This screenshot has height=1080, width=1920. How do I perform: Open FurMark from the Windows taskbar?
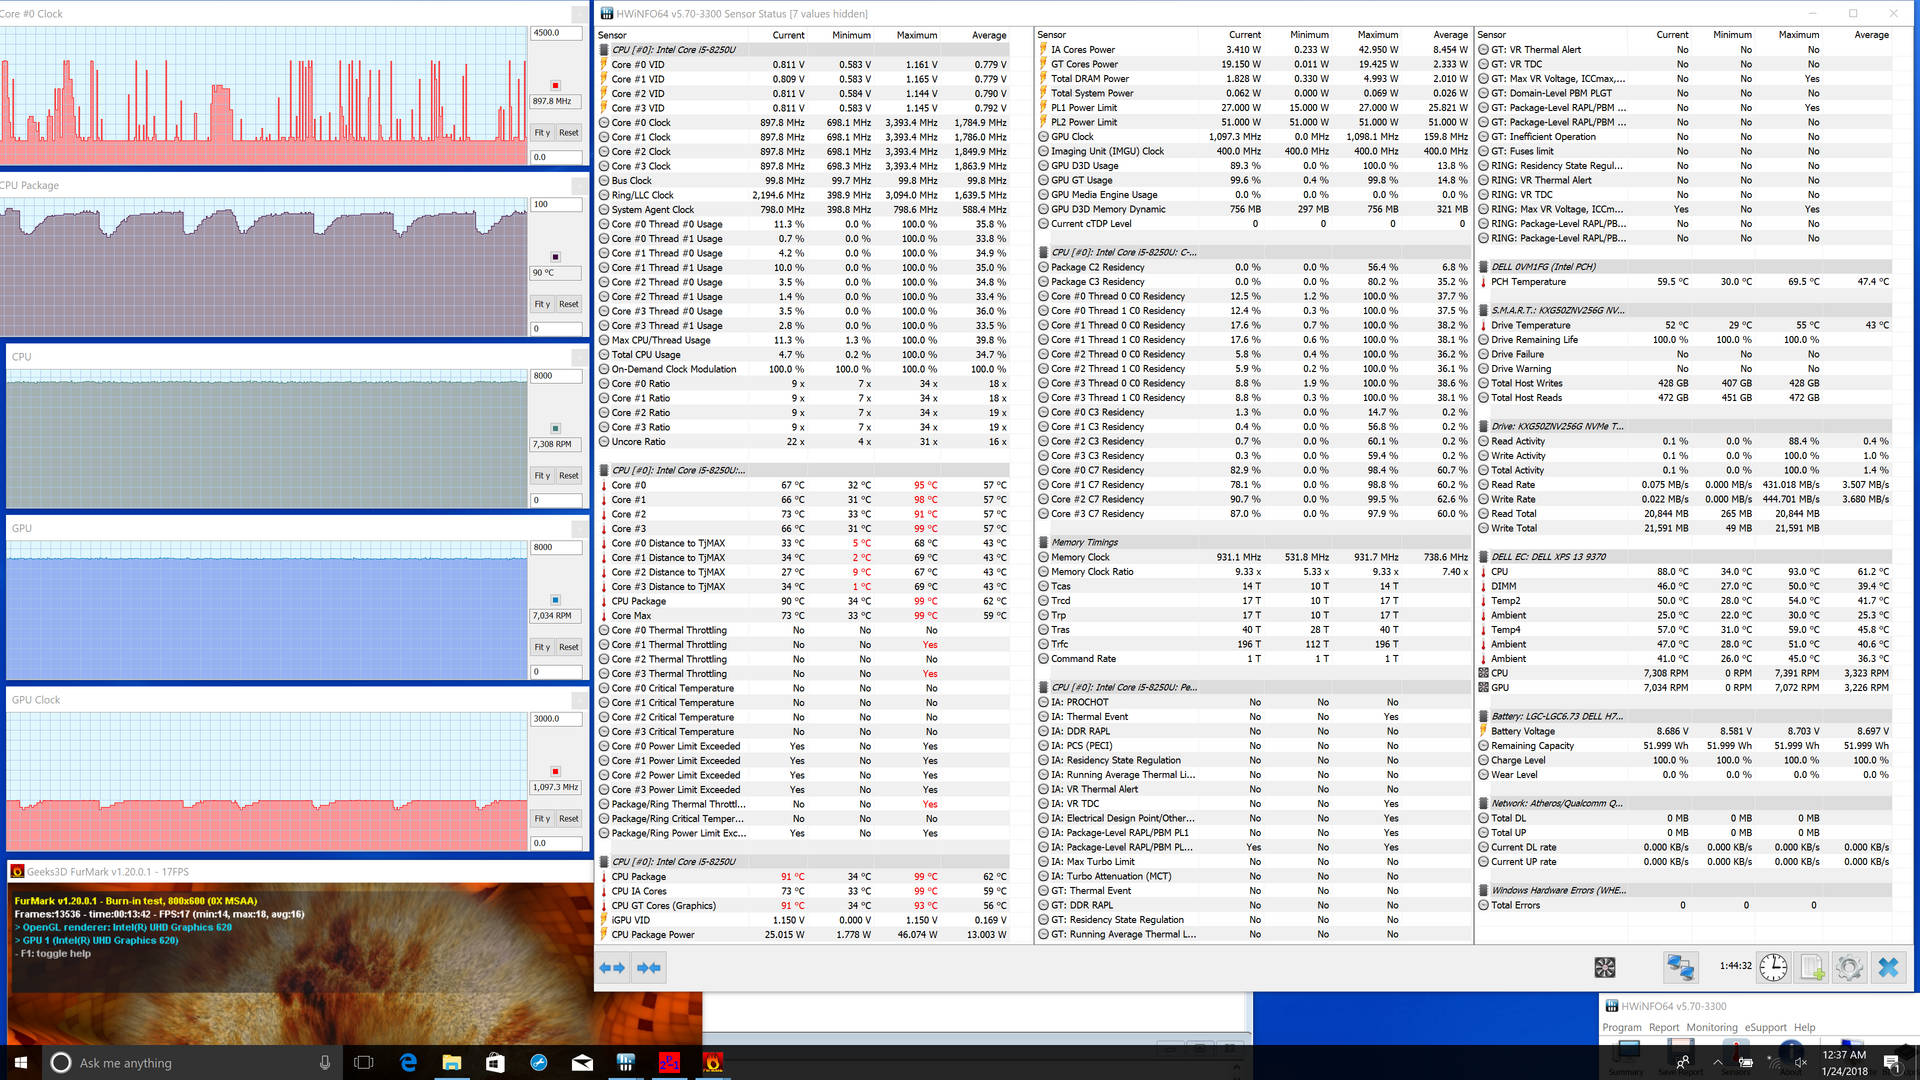click(x=713, y=1062)
